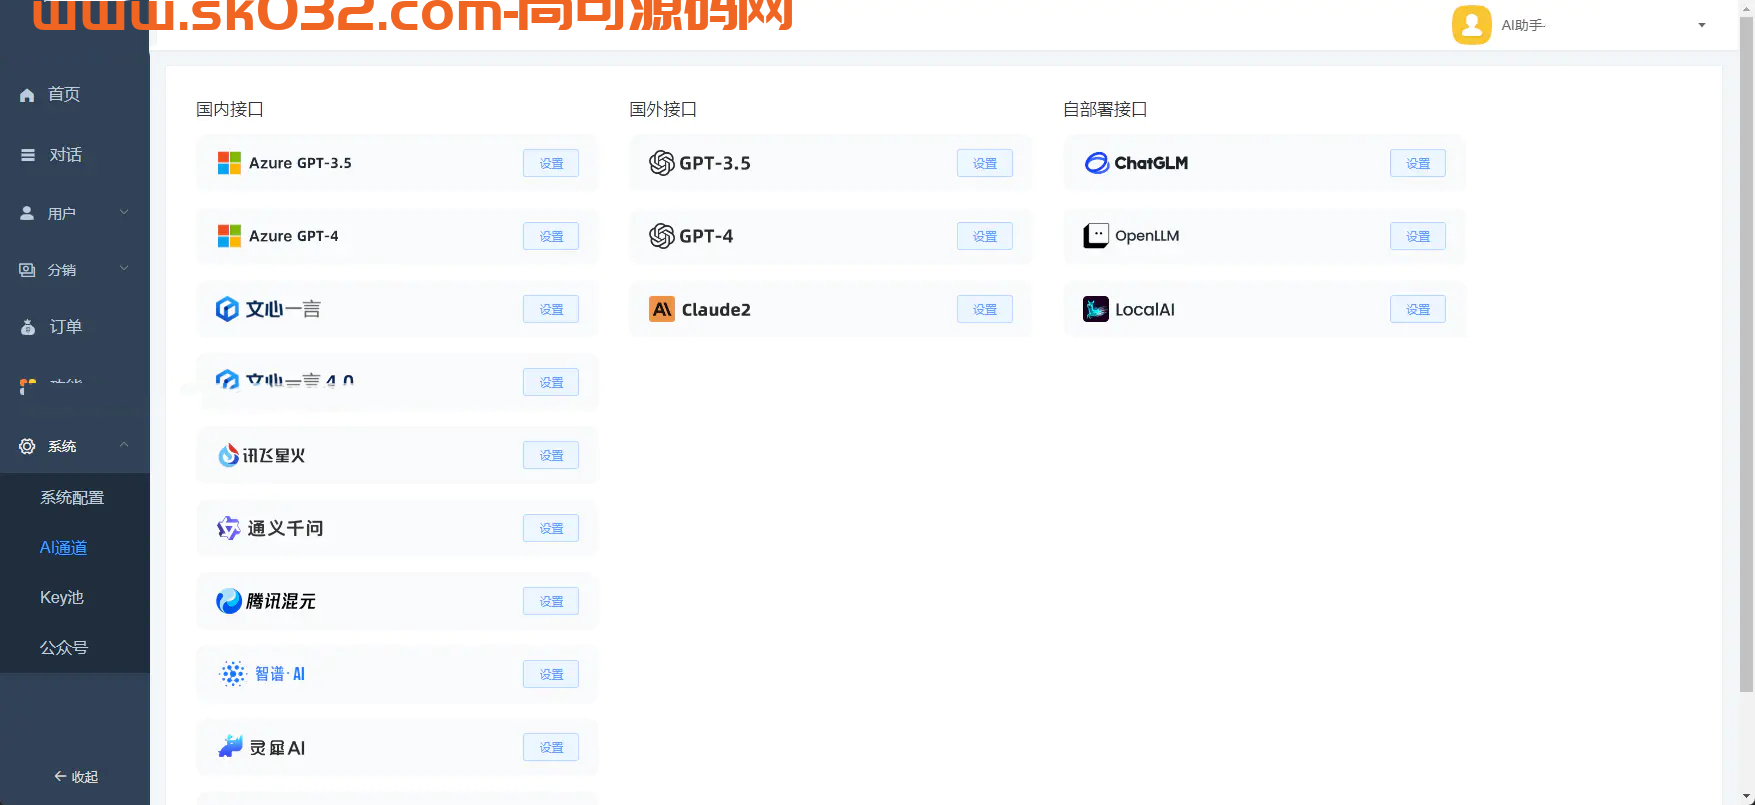
Task: Click the 文心一言 logo icon
Action: 227,309
